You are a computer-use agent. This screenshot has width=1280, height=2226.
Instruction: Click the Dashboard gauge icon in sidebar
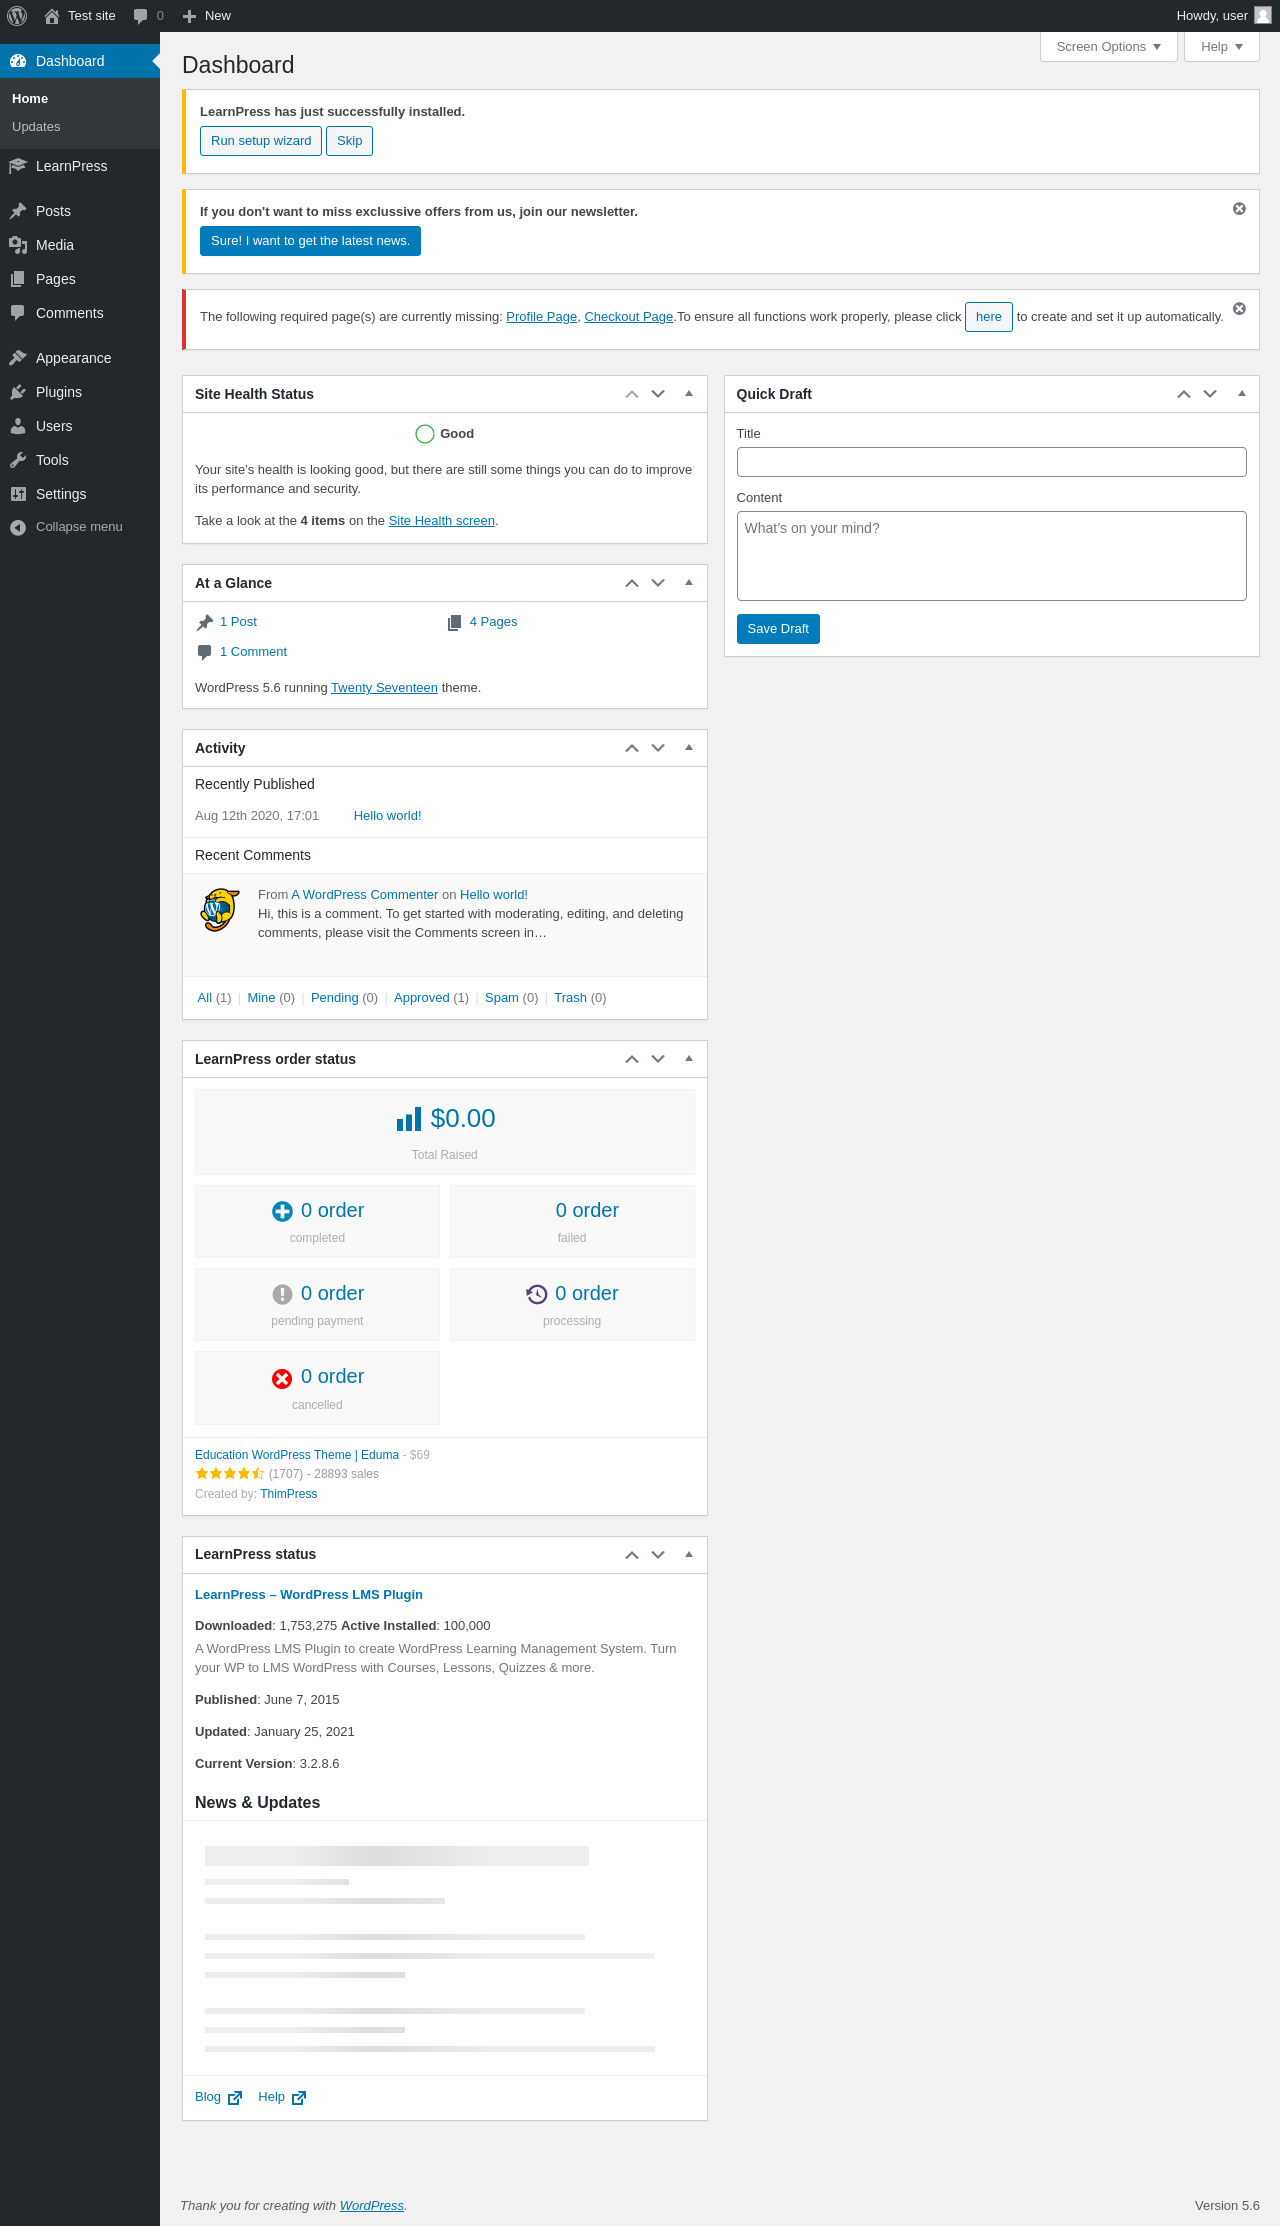tap(18, 61)
